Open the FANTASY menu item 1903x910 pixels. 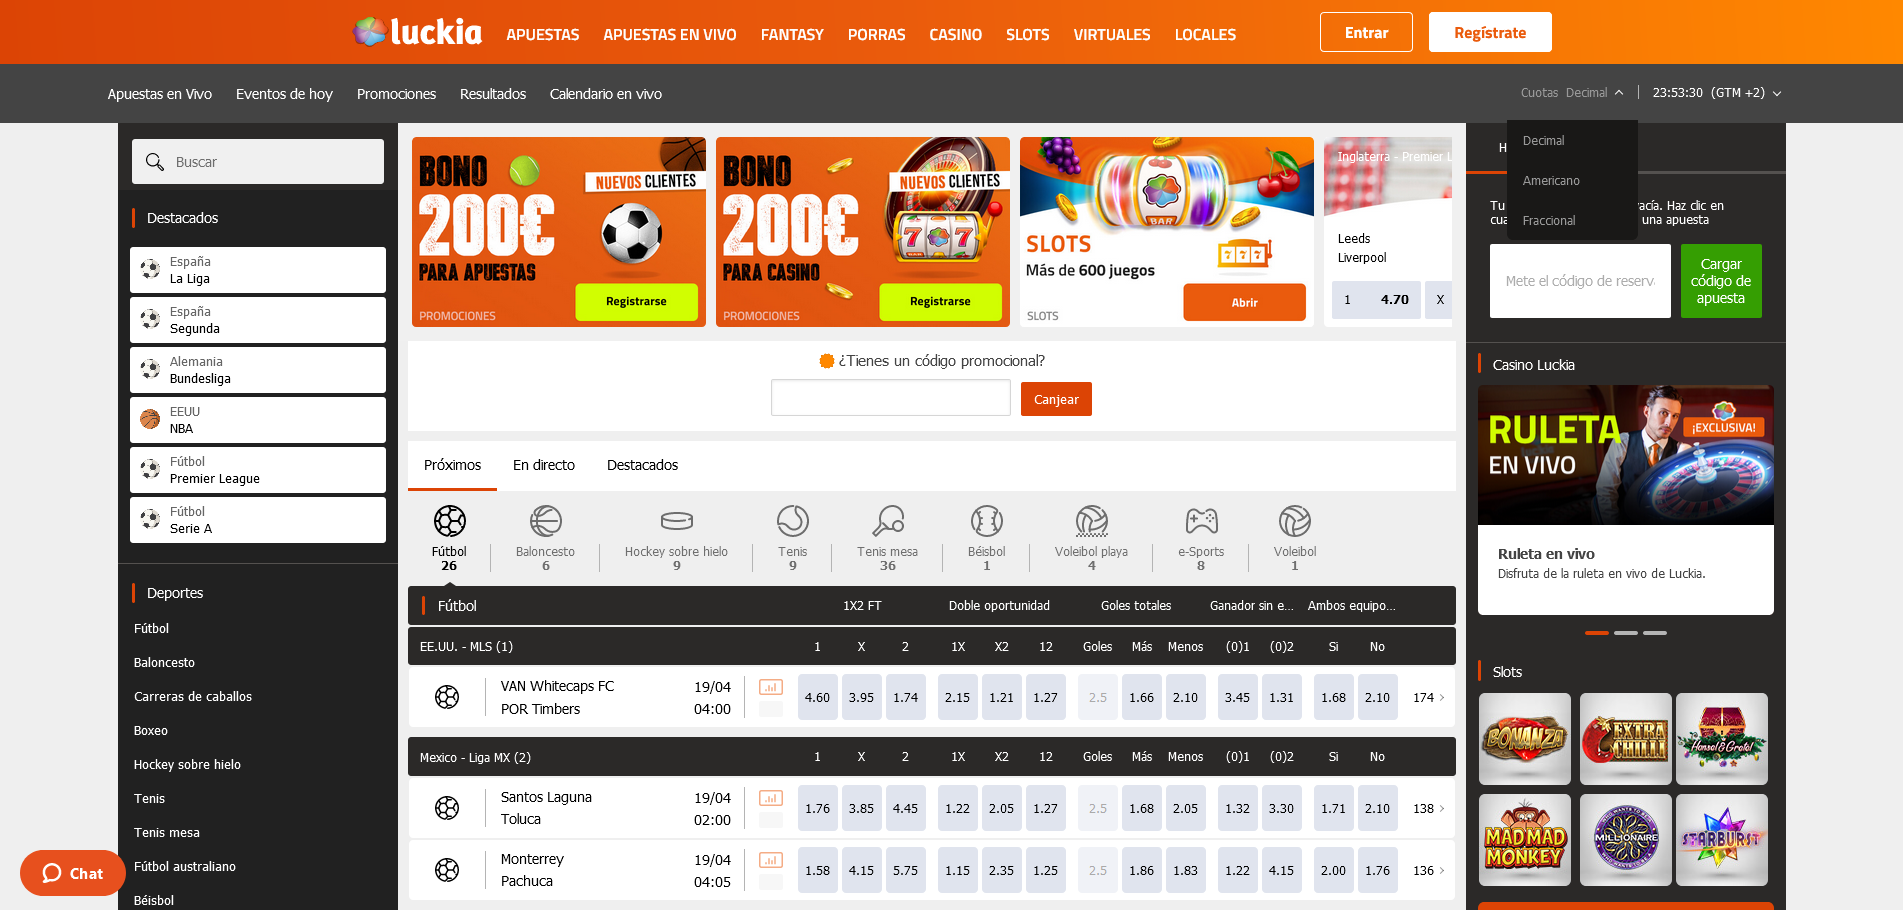coord(792,34)
